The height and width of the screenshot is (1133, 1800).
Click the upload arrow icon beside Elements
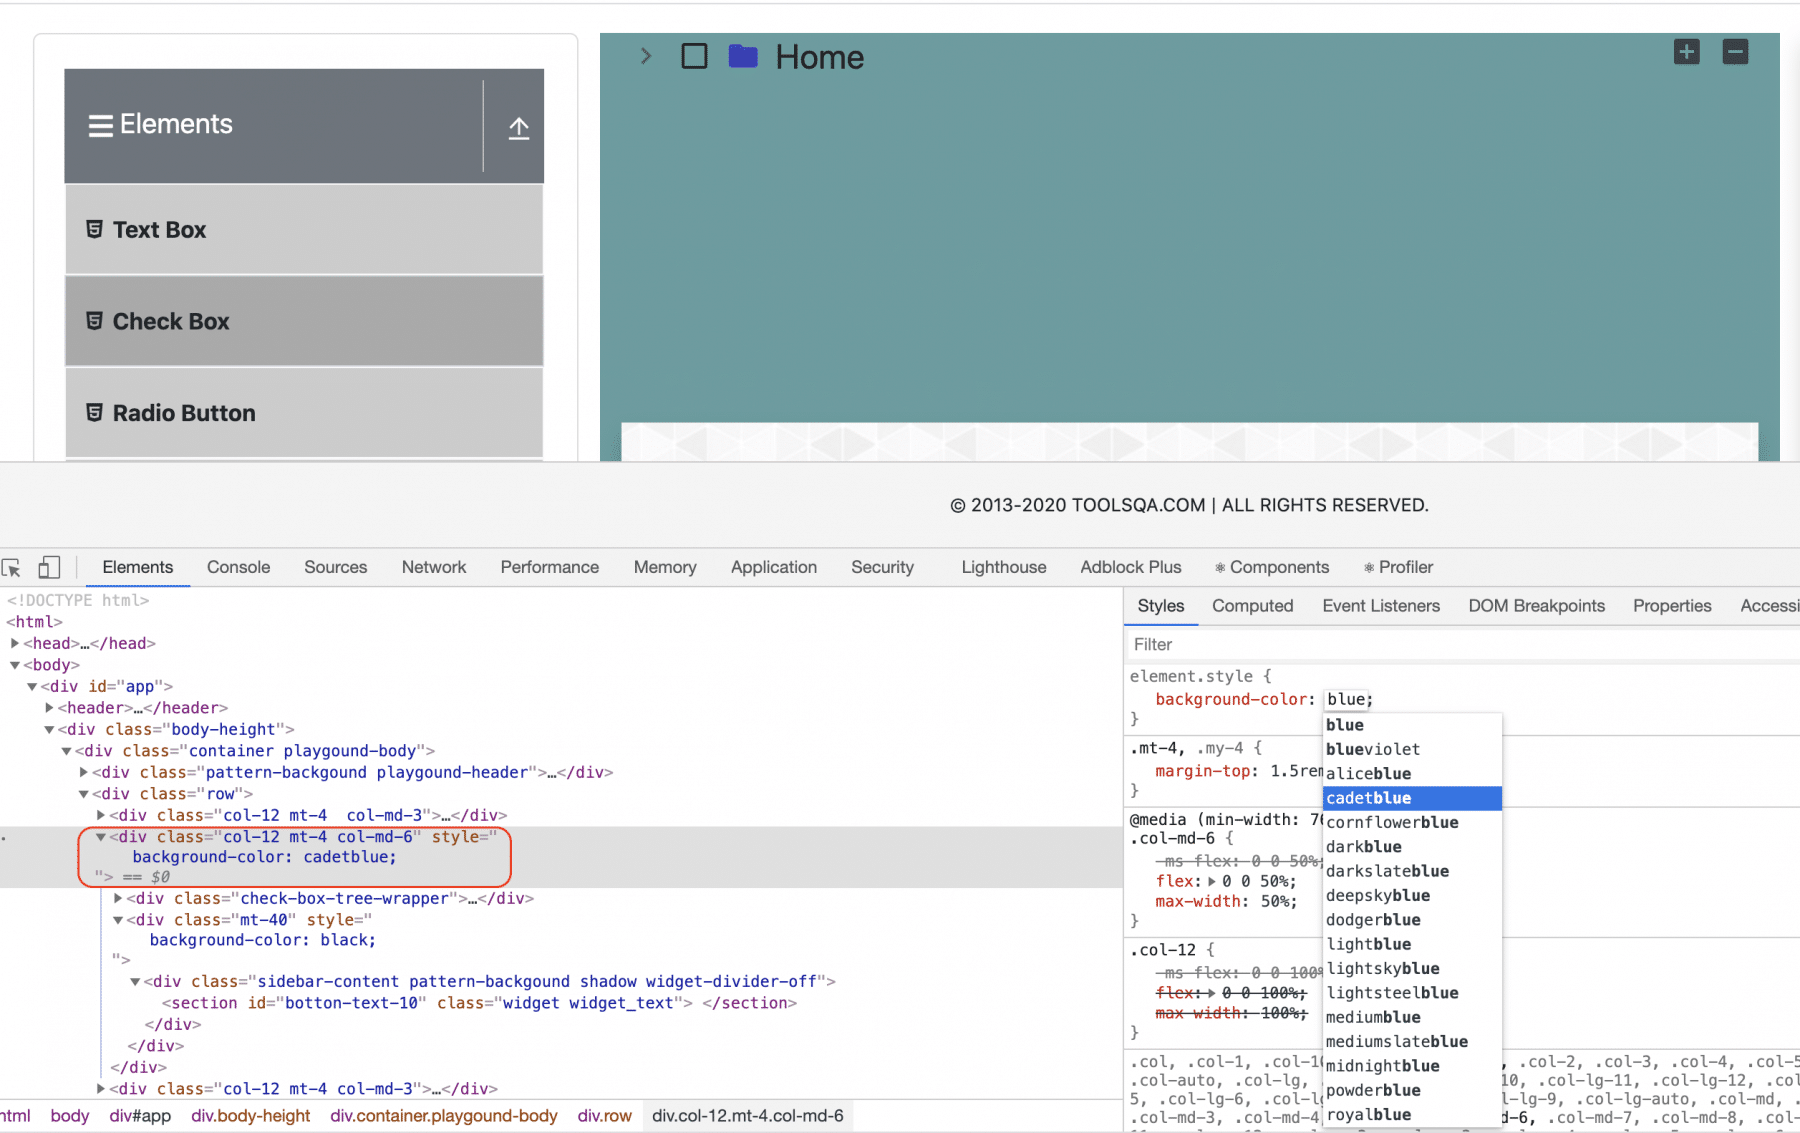[x=518, y=128]
